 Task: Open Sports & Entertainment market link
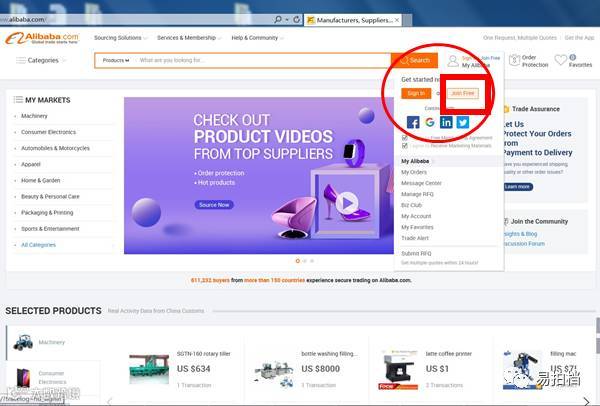50,229
